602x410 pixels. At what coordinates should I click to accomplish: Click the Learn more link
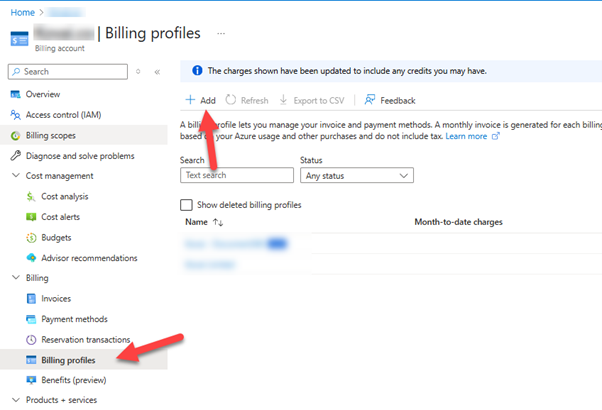click(466, 136)
